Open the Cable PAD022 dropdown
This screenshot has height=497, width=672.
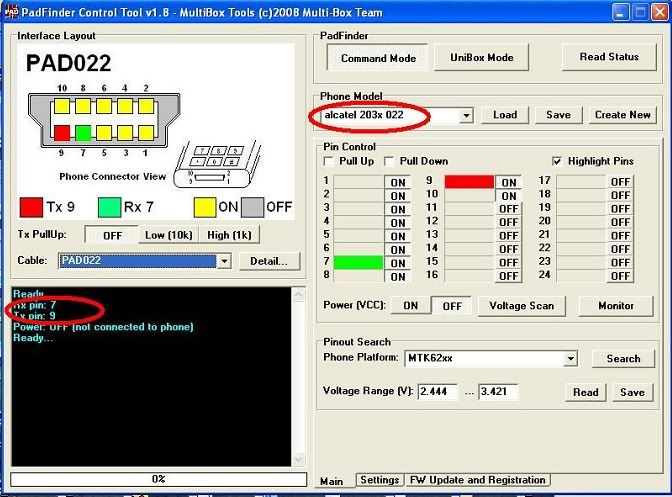(224, 261)
